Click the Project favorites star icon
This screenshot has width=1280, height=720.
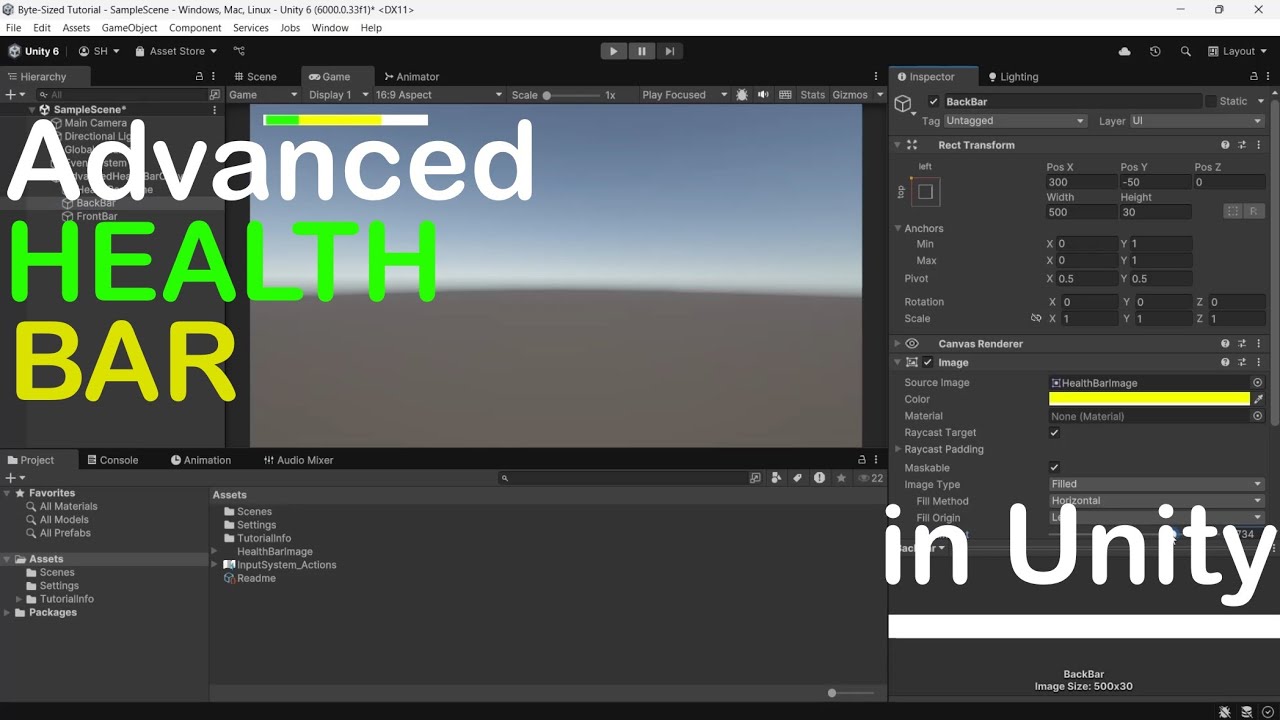click(841, 478)
